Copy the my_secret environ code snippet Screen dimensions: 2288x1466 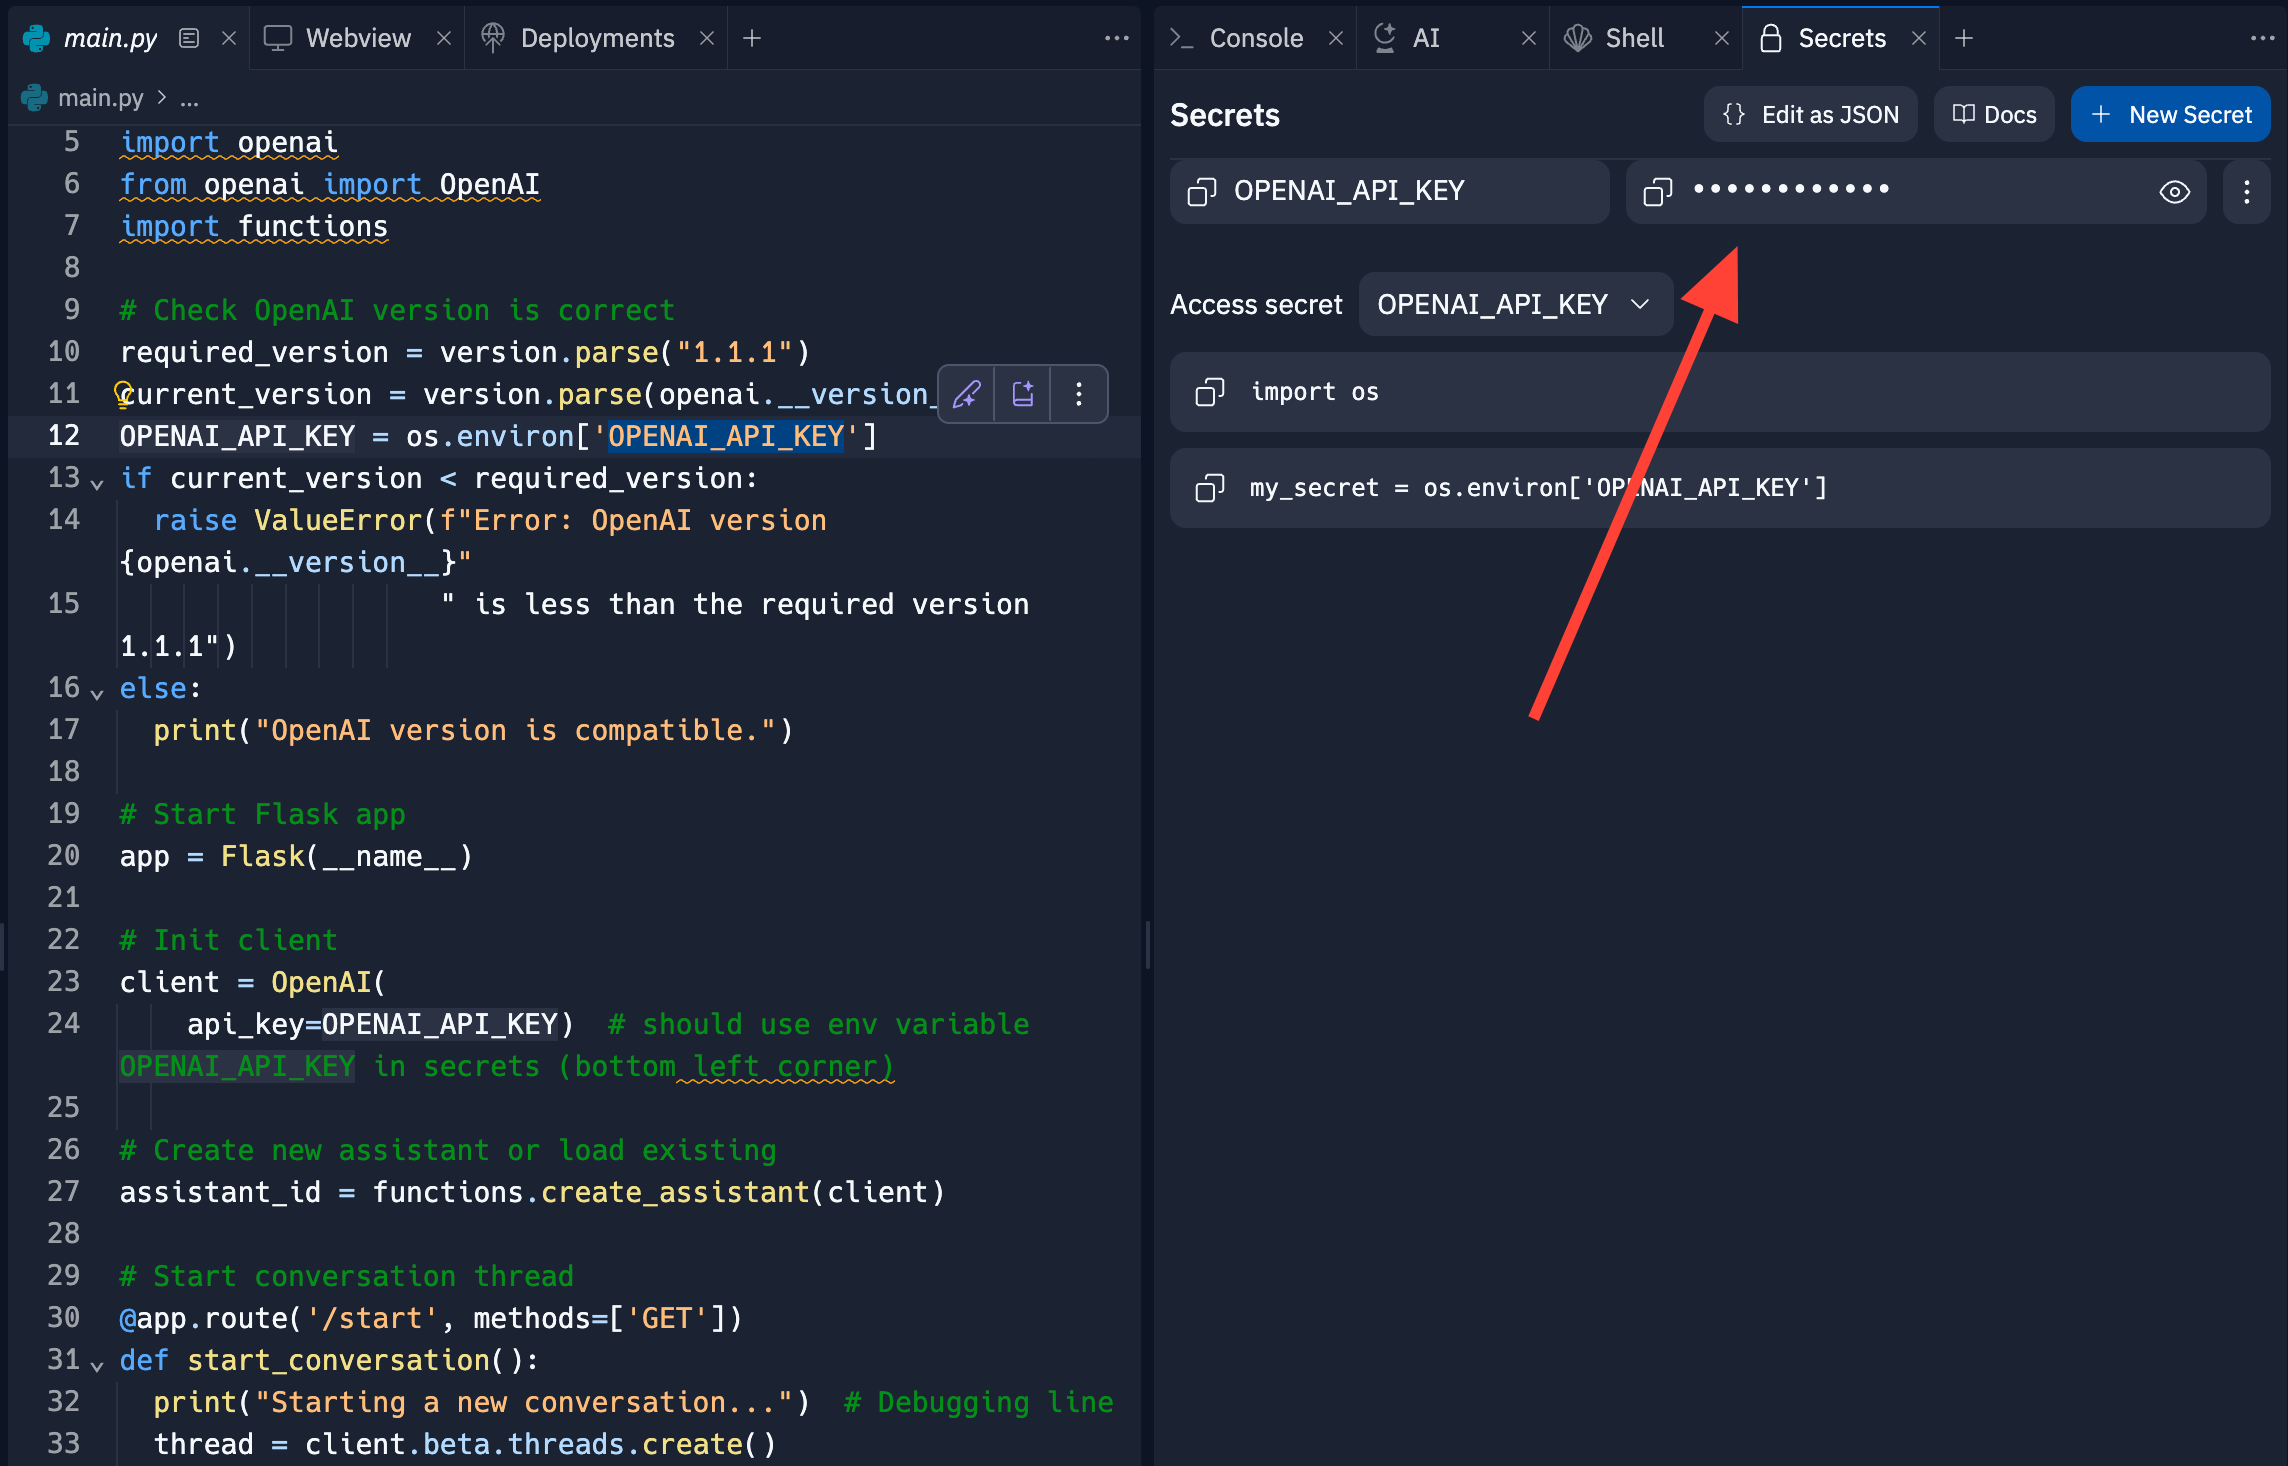(x=1209, y=488)
